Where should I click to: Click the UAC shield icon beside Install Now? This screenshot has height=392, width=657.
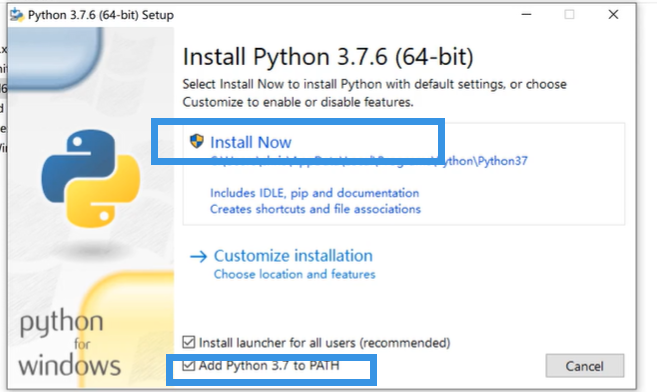[x=197, y=141]
